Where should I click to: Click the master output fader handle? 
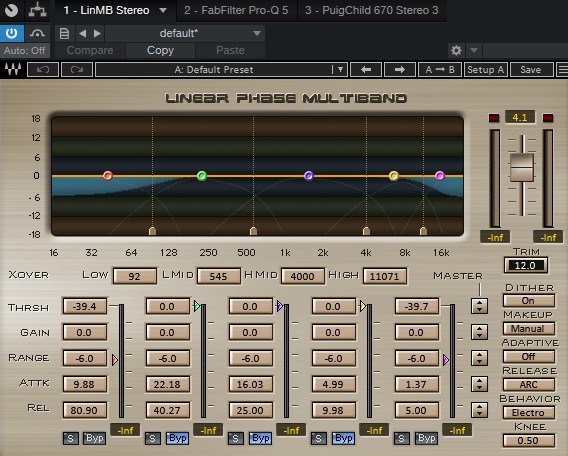click(522, 167)
